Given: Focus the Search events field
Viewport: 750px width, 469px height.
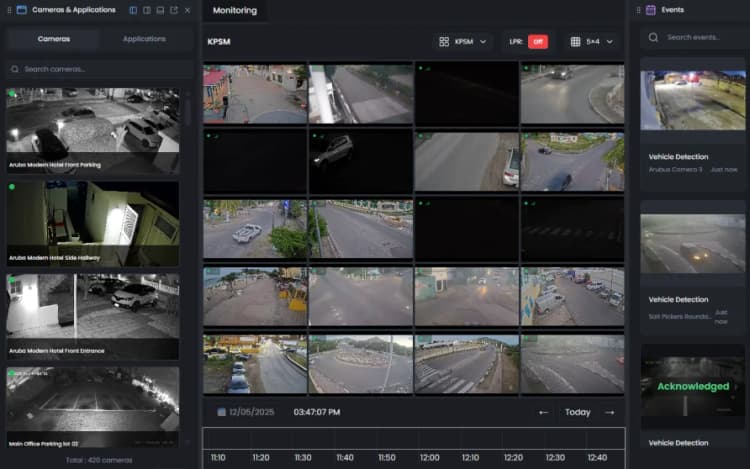Looking at the screenshot, I should 694,37.
